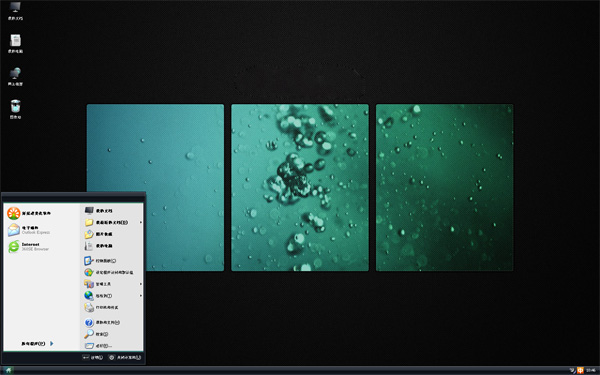Screen dimensions: 600x375
Task: Open the document-page icon on the desktop
Action: [15, 43]
